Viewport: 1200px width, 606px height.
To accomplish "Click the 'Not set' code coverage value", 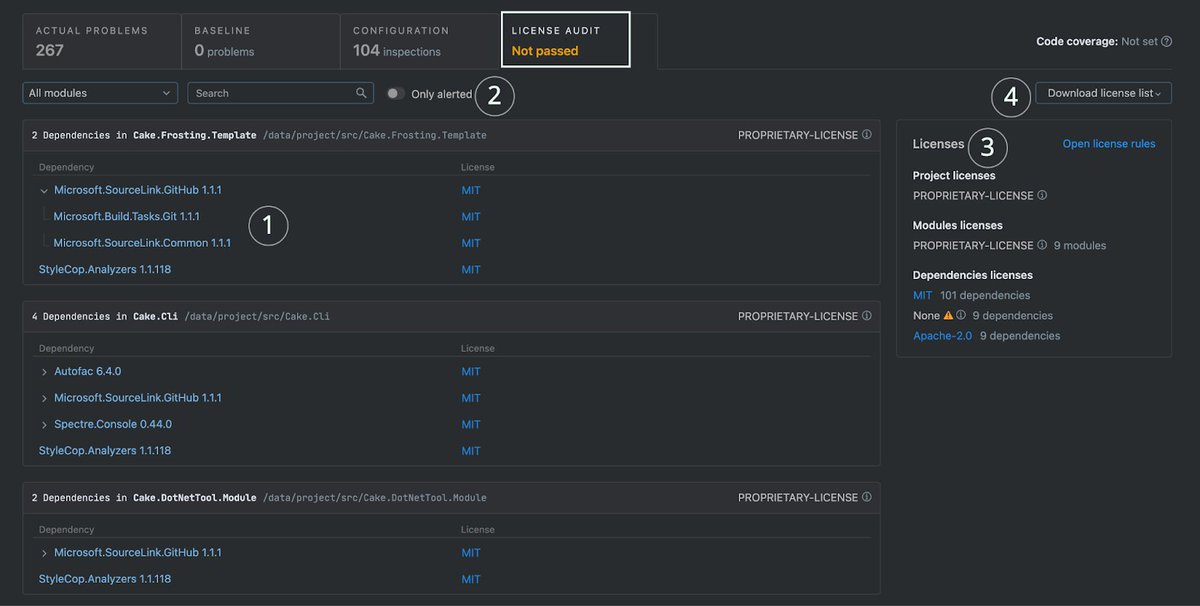I will [1139, 42].
